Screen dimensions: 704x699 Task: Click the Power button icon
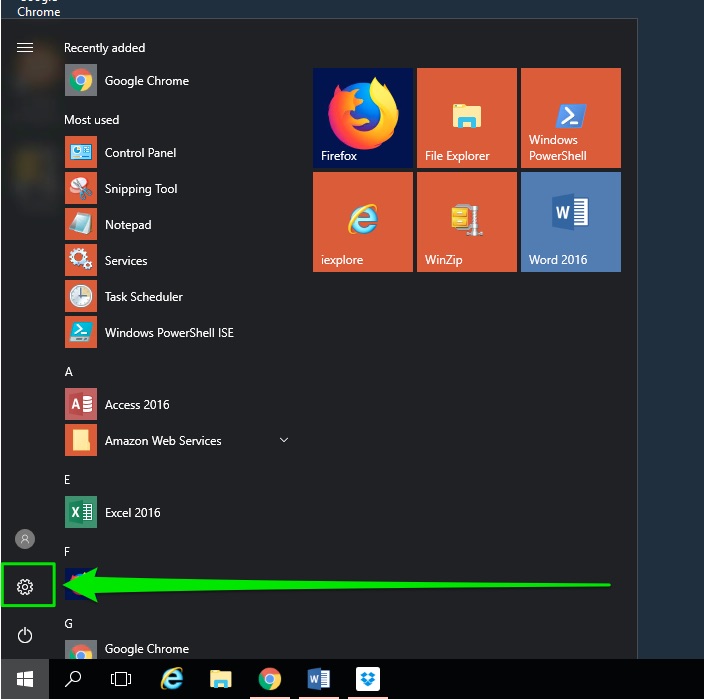pyautogui.click(x=25, y=635)
